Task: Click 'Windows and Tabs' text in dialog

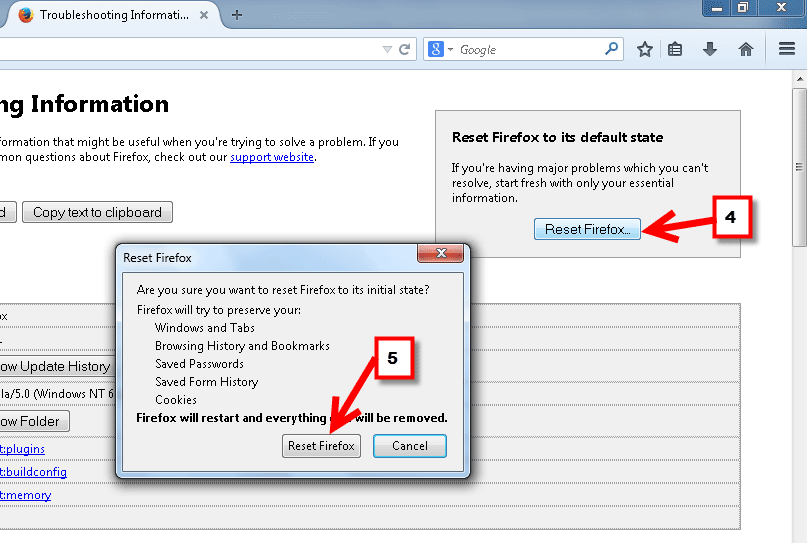Action: pos(204,328)
